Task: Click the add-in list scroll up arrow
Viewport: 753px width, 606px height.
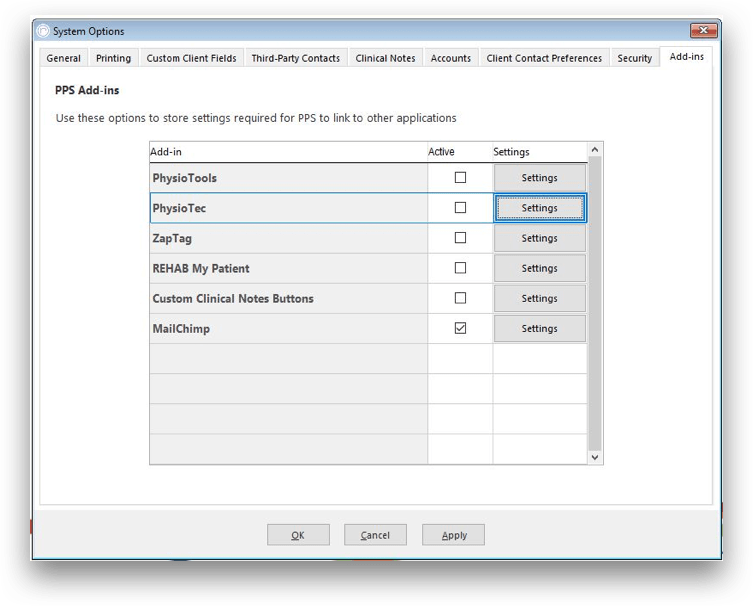Action: (x=595, y=150)
